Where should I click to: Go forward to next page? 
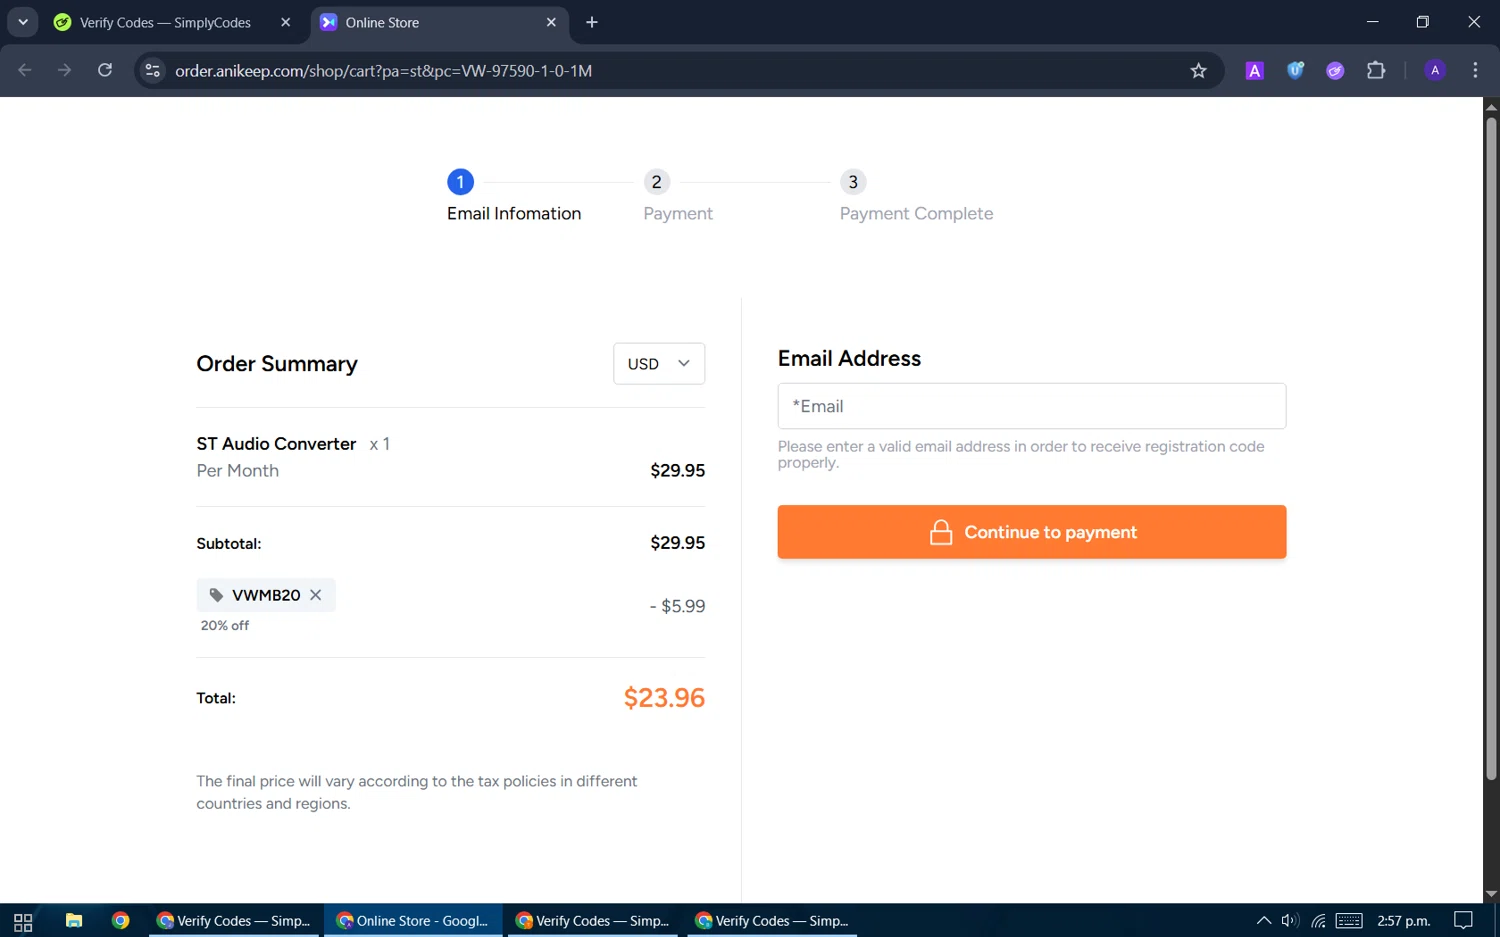coord(65,70)
